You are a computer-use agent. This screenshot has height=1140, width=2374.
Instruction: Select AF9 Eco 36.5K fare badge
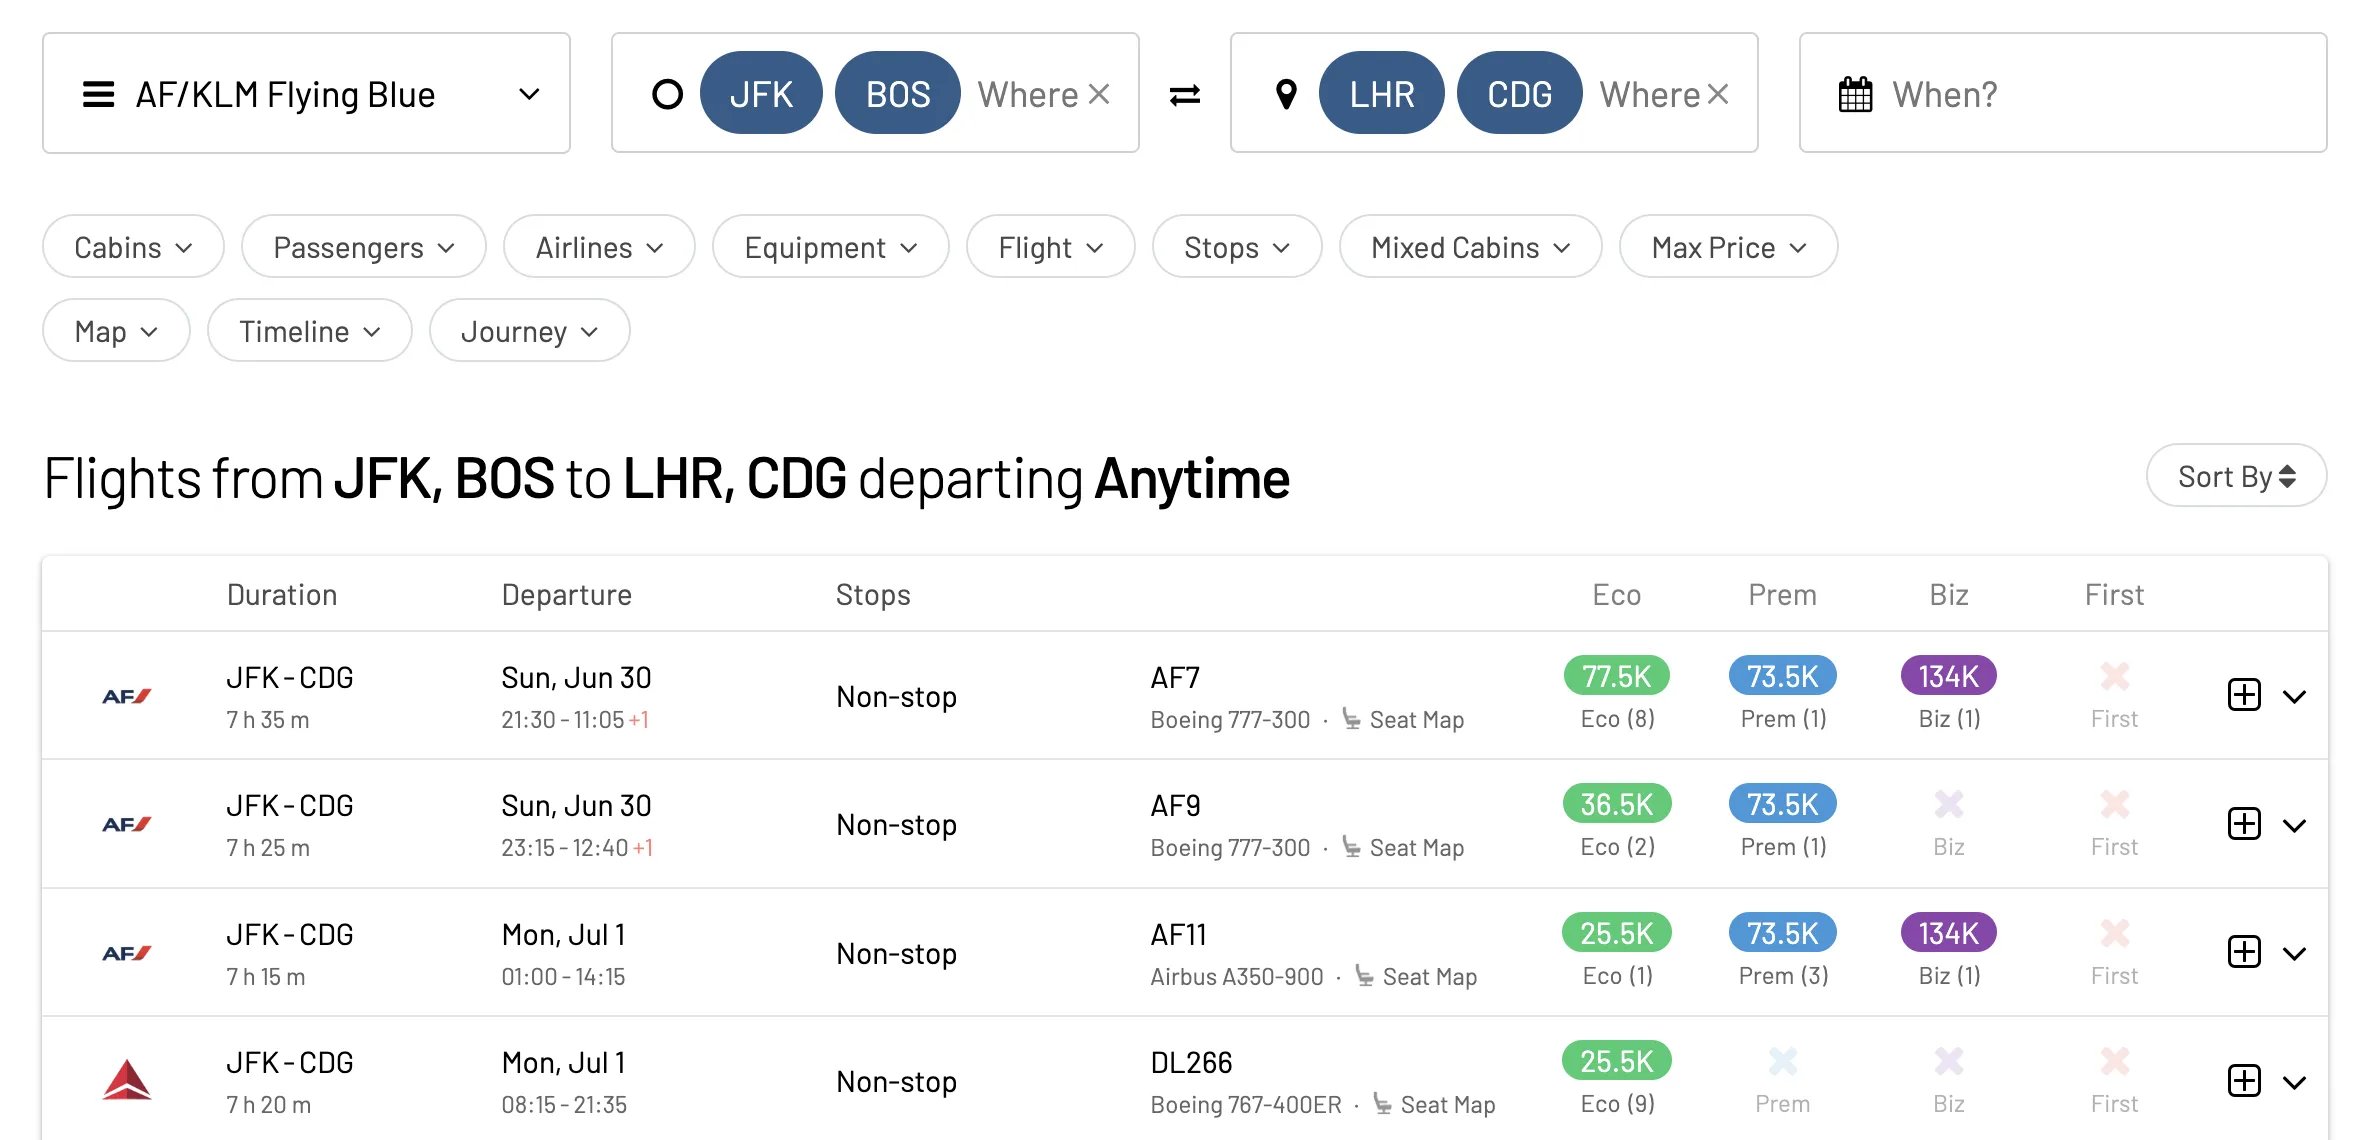1617,804
